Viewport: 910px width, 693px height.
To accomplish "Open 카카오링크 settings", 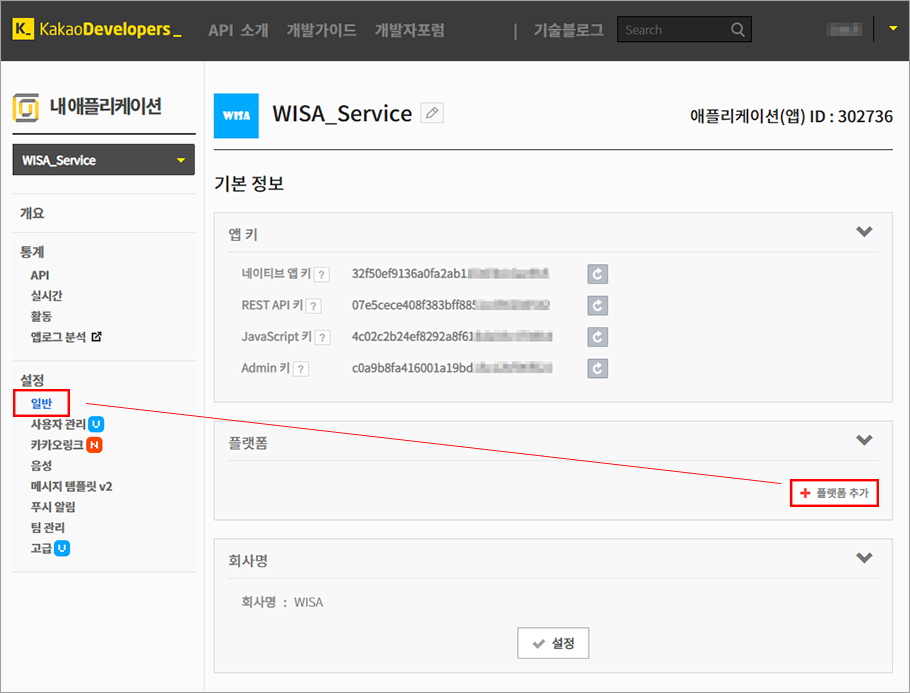I will pos(57,445).
